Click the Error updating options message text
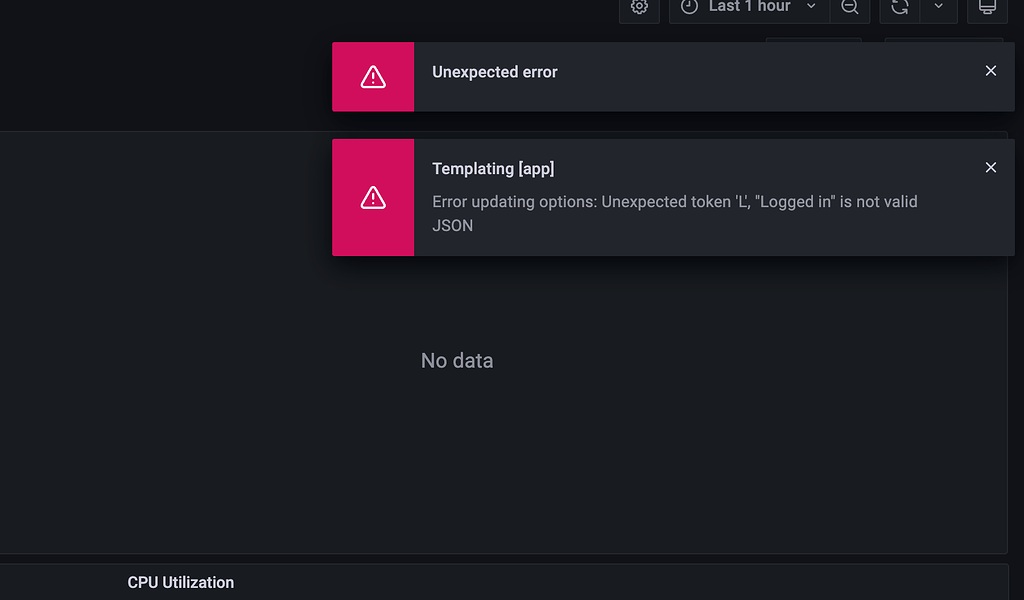The image size is (1024, 600). click(x=675, y=213)
